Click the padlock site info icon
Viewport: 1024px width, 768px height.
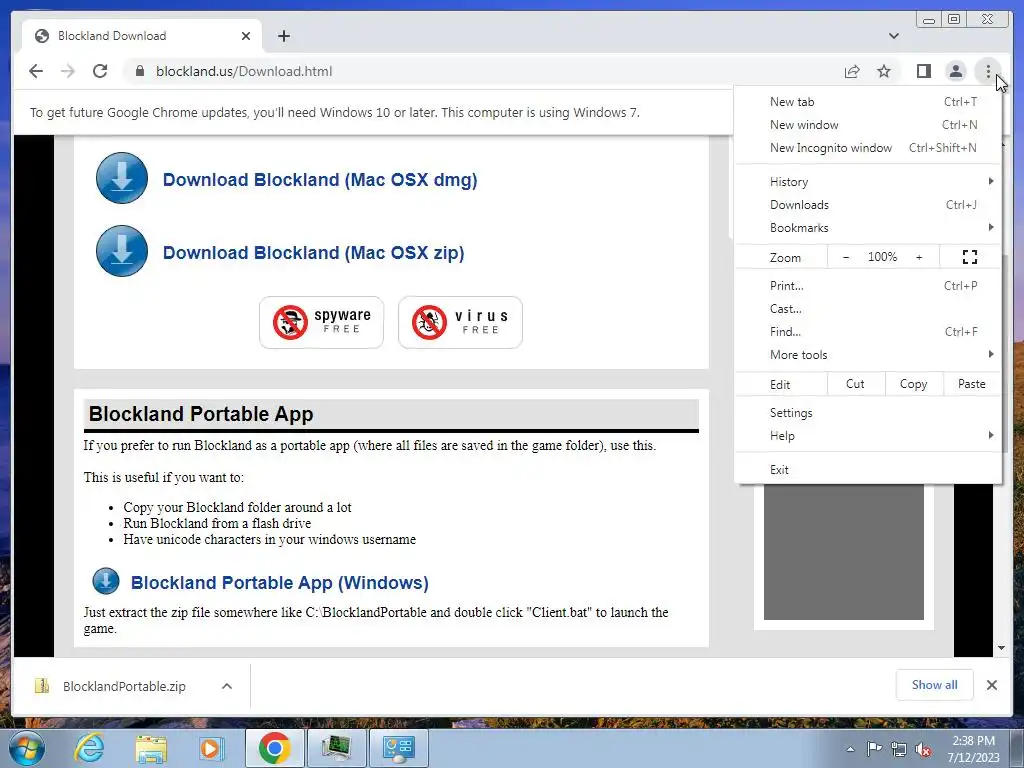click(x=140, y=71)
